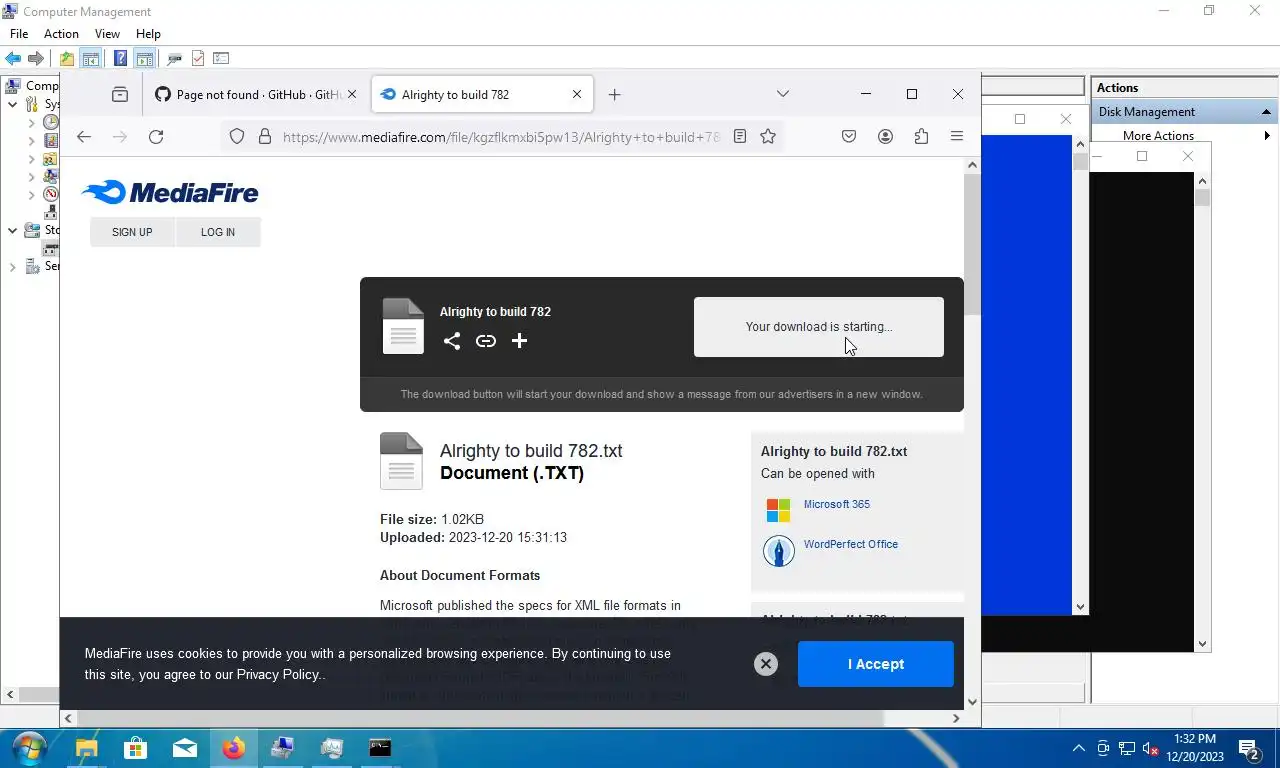
Task: Click the disk connection toolbar icon
Action: [x=175, y=59]
